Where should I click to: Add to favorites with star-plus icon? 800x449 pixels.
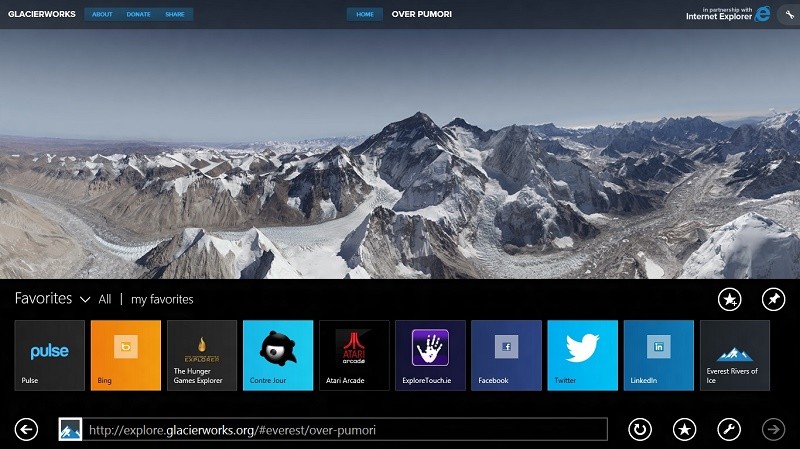(730, 299)
